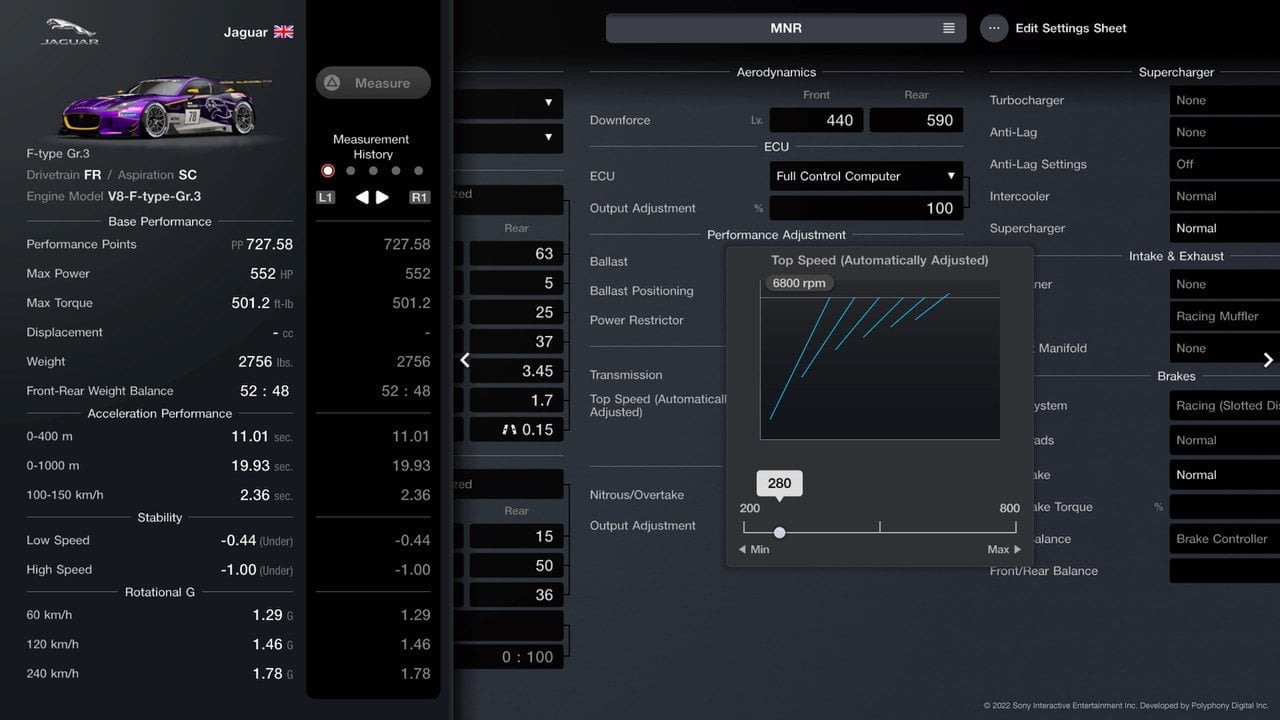This screenshot has height=720, width=1280.
Task: Open the Intercooler Normal dropdown
Action: click(1225, 196)
